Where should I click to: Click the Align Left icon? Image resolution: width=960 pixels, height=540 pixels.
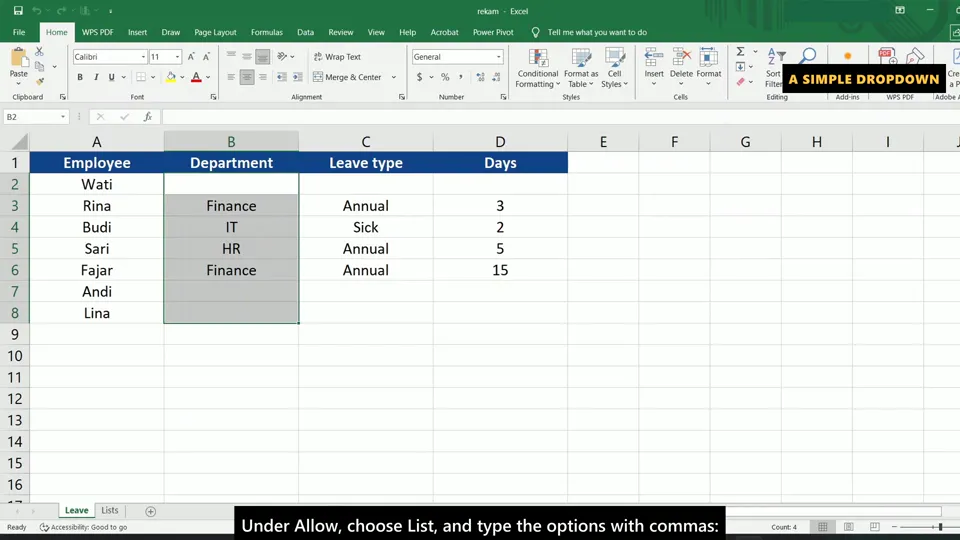(x=231, y=77)
